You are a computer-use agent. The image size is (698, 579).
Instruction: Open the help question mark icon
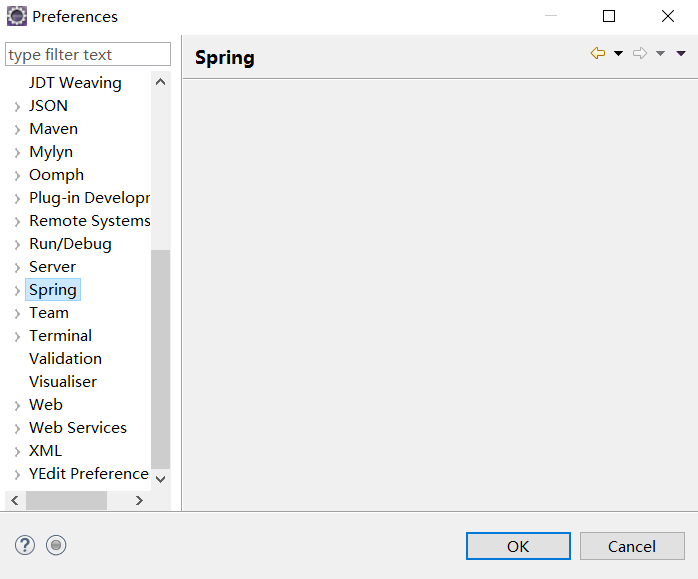coord(24,545)
